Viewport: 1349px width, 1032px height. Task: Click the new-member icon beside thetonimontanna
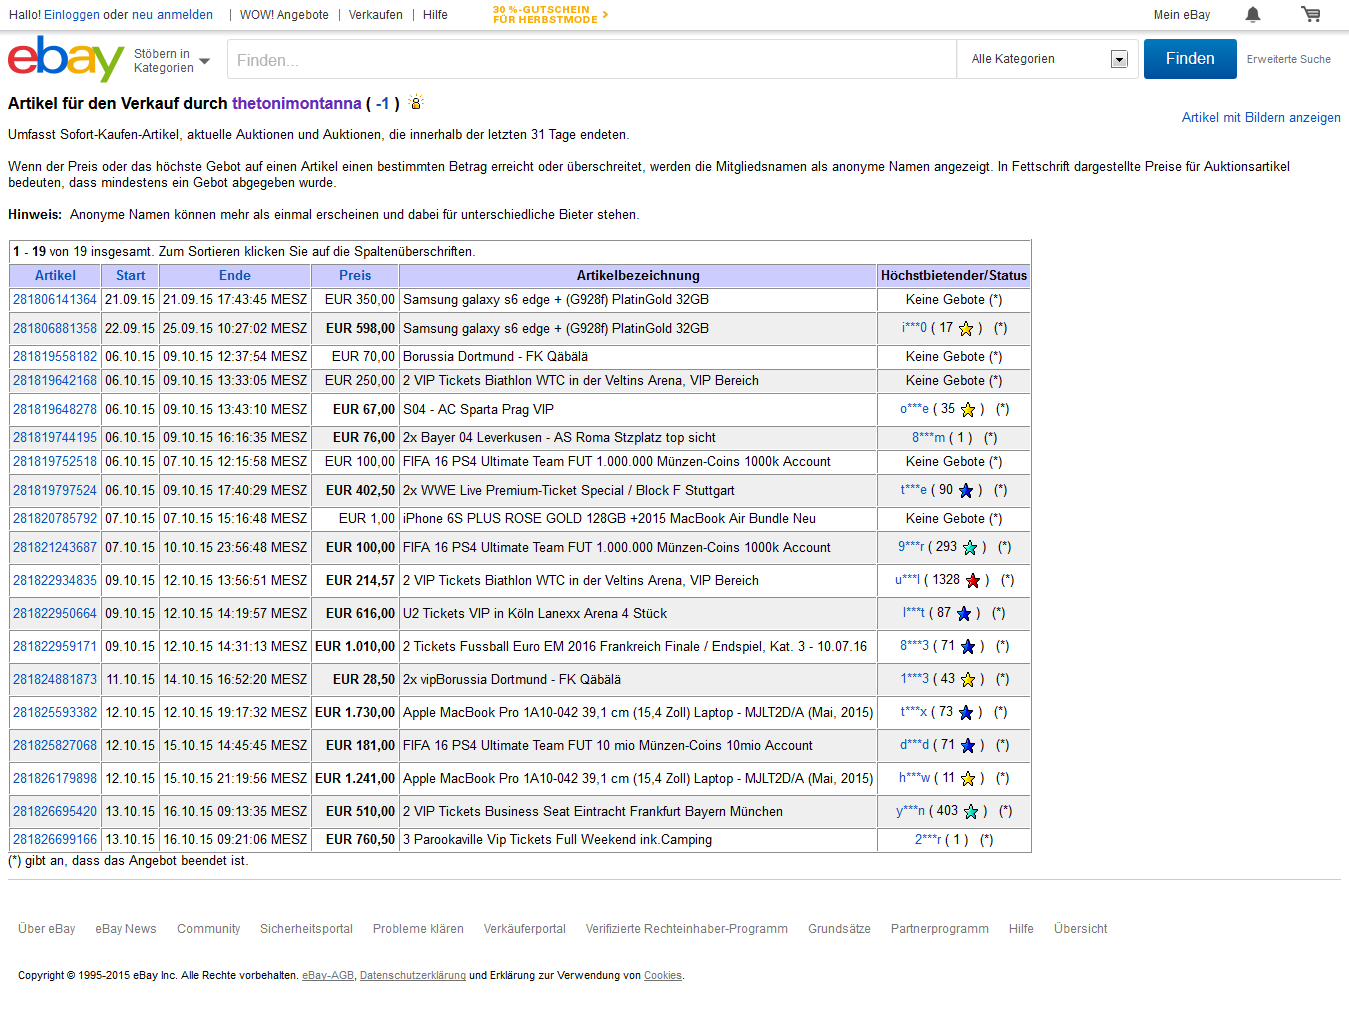(x=416, y=102)
